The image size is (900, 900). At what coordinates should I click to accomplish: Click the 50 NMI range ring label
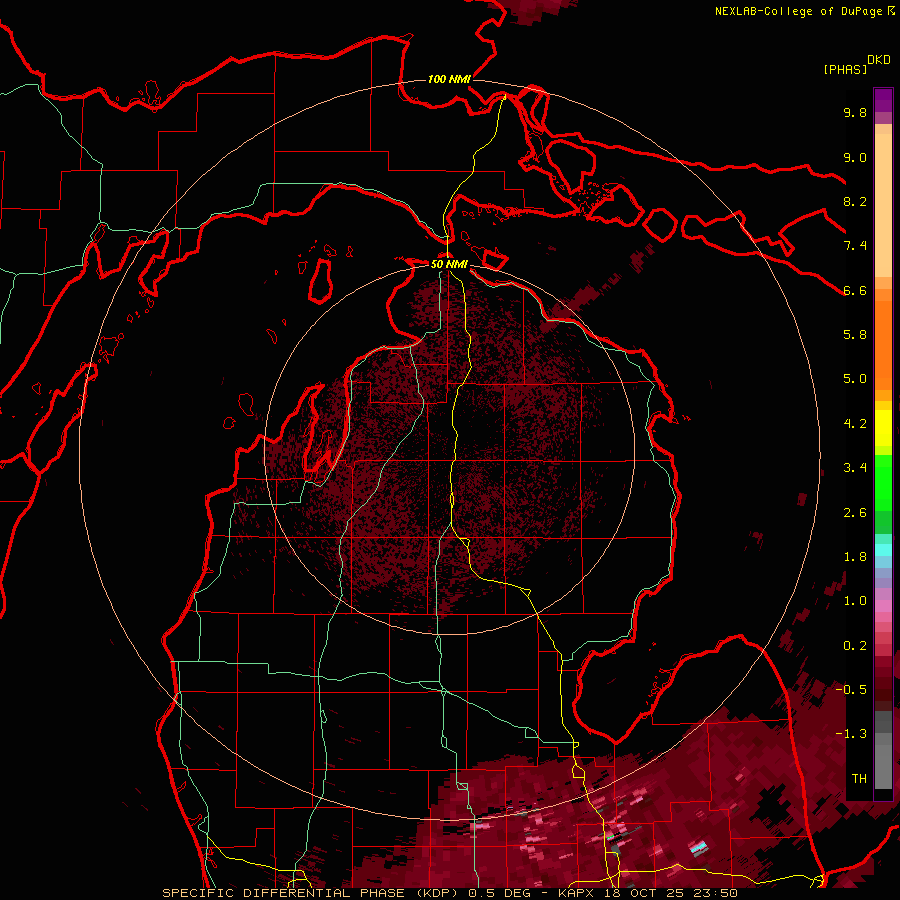coord(449,264)
